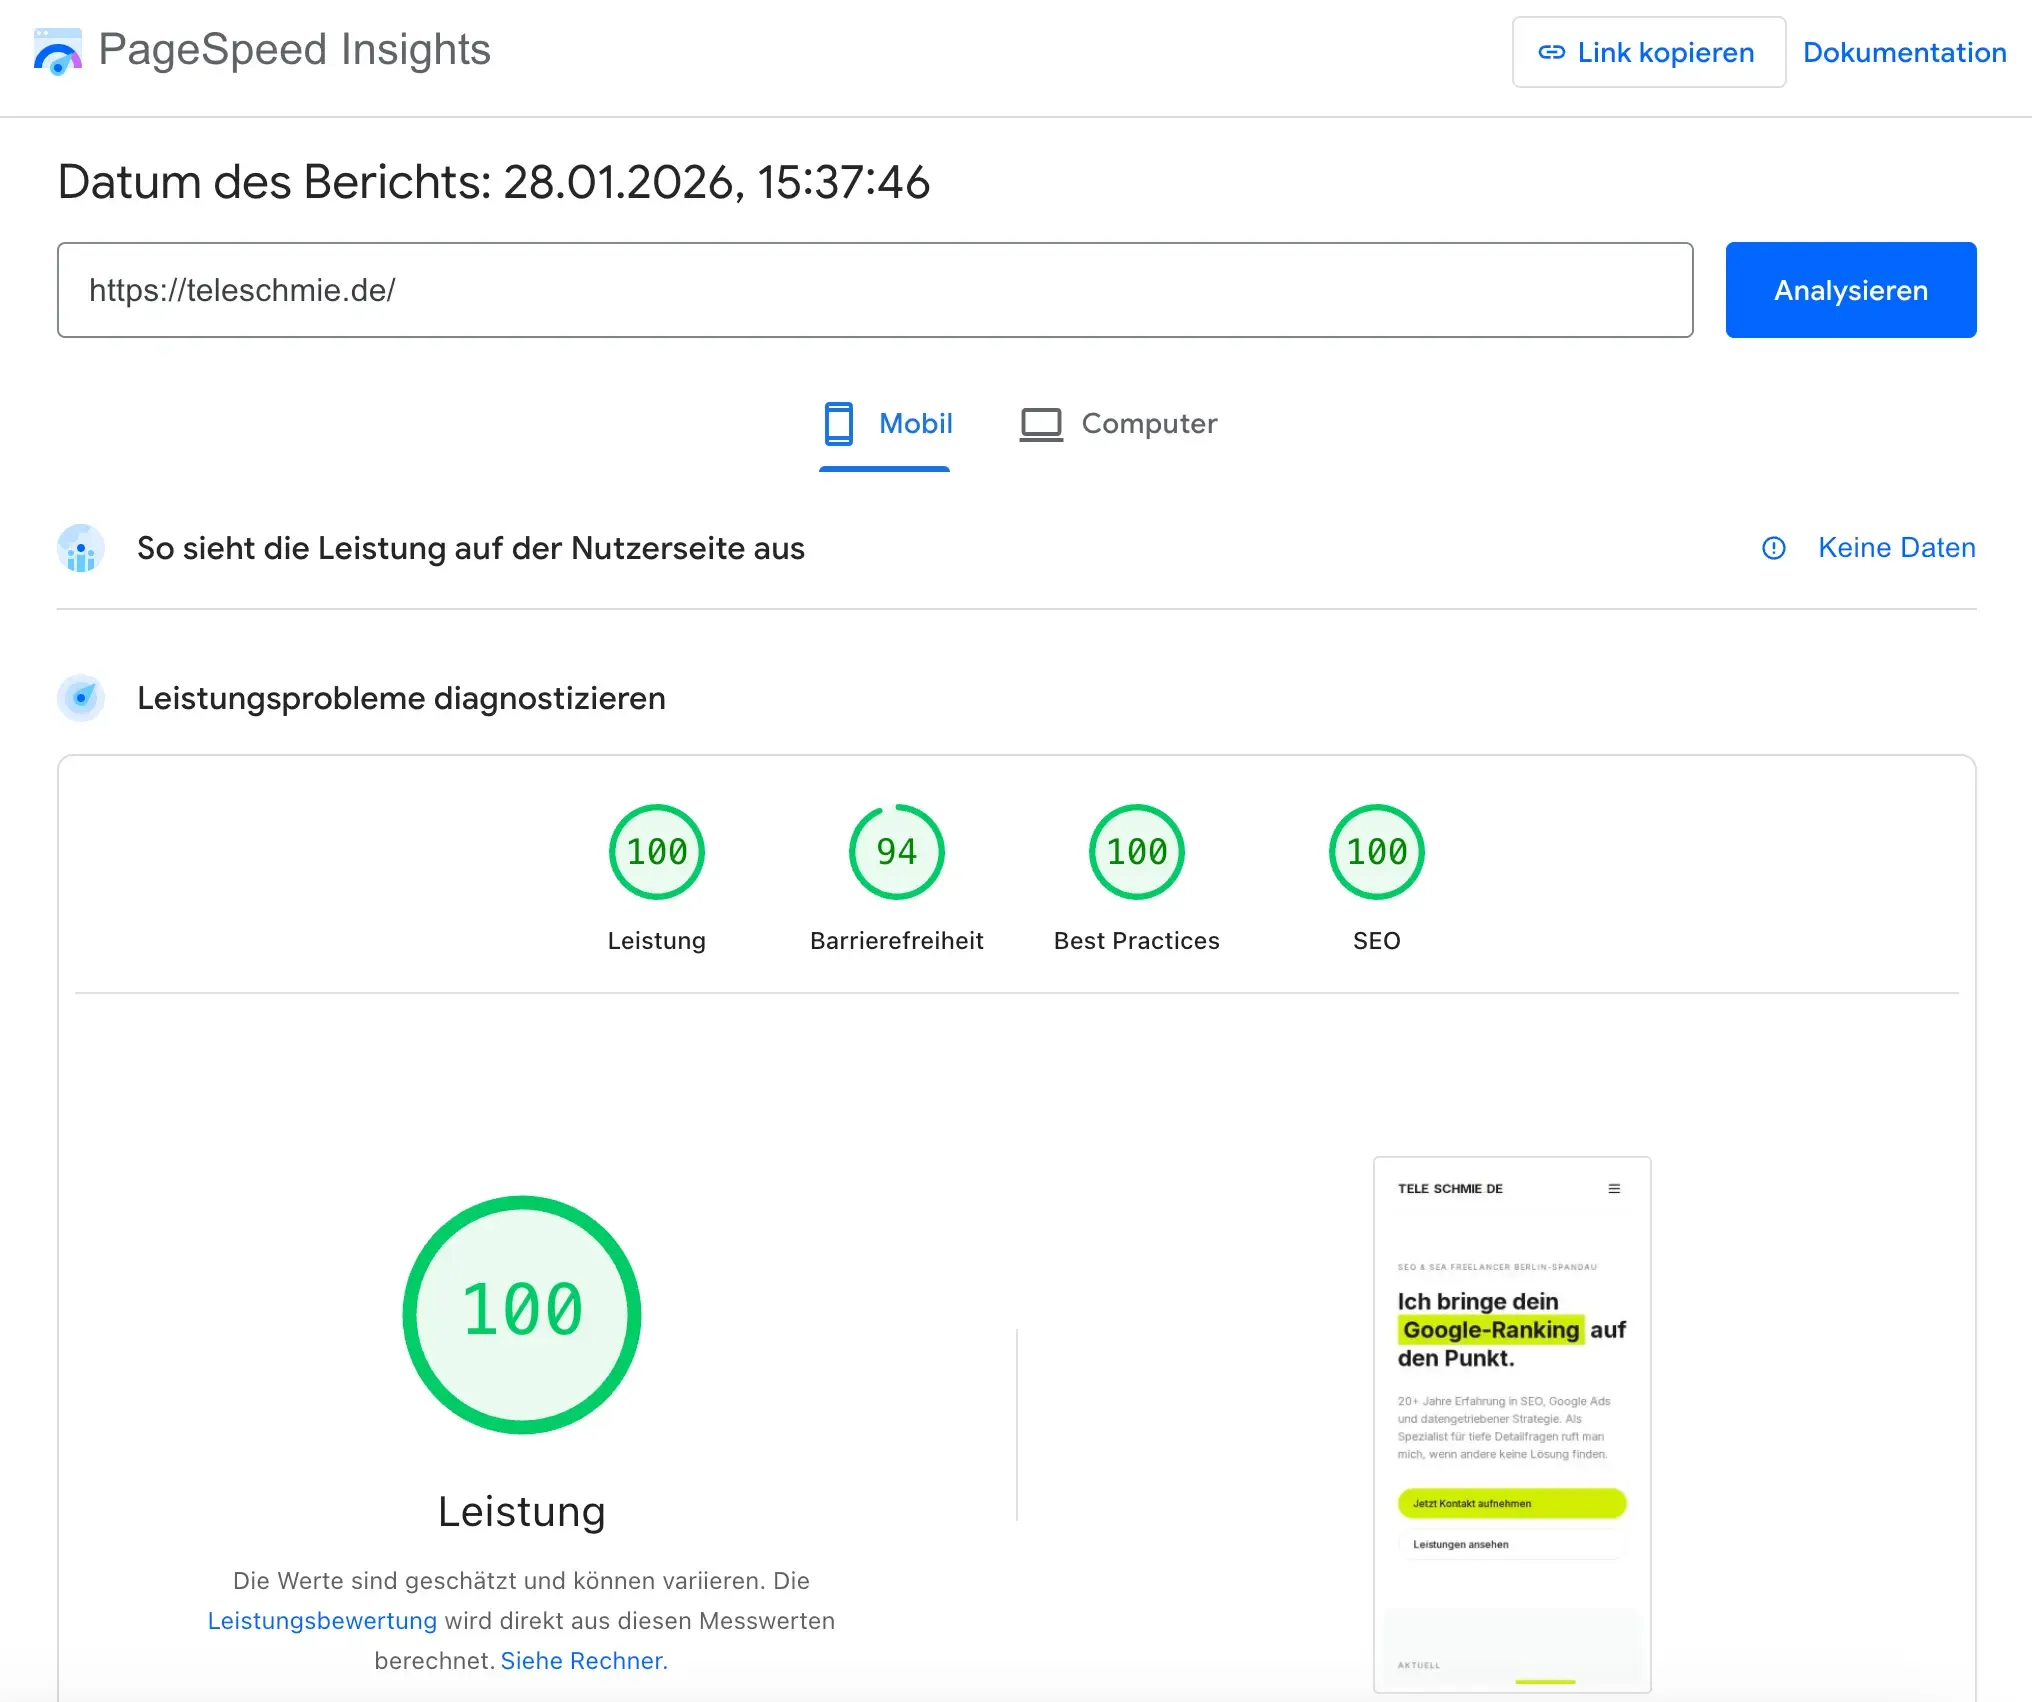Click the large Leistung caption below gauge
This screenshot has width=2032, height=1702.
pyautogui.click(x=522, y=1511)
